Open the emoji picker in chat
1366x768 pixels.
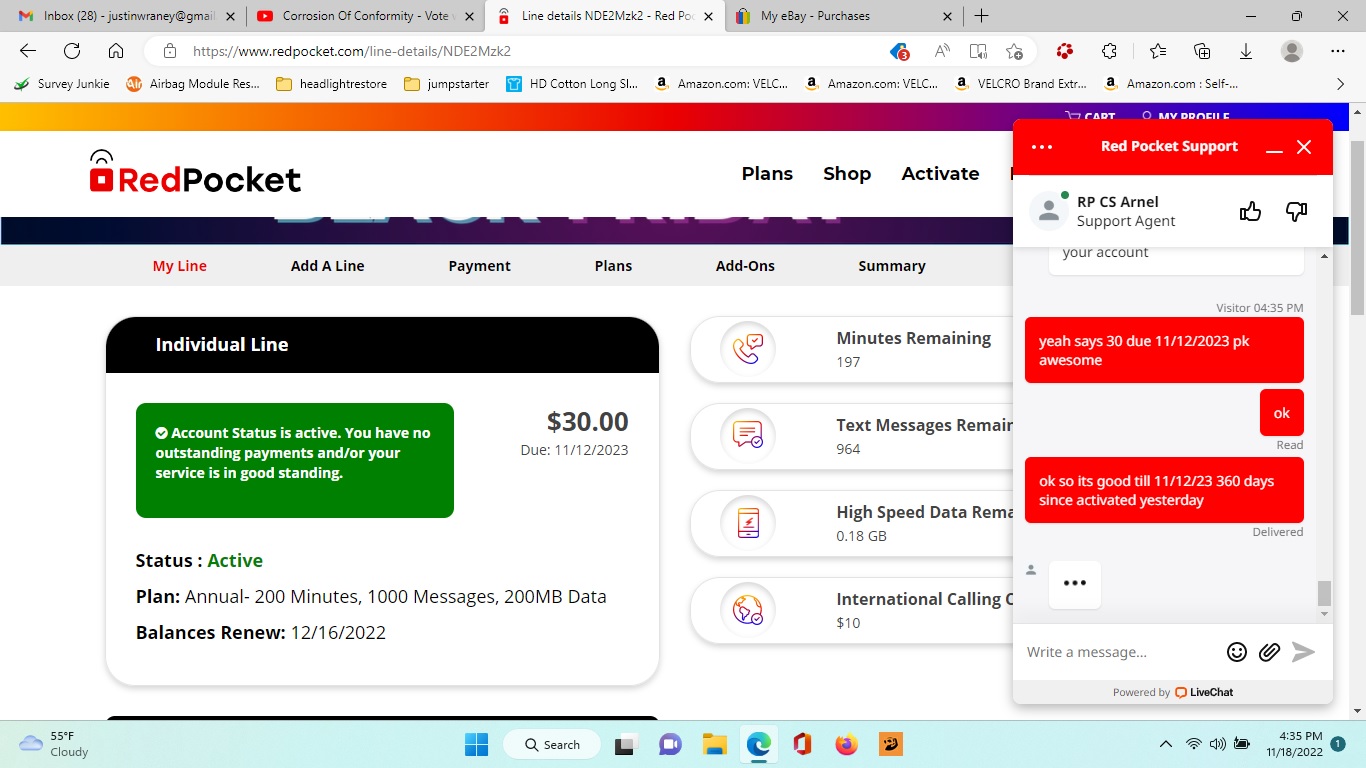pyautogui.click(x=1237, y=652)
